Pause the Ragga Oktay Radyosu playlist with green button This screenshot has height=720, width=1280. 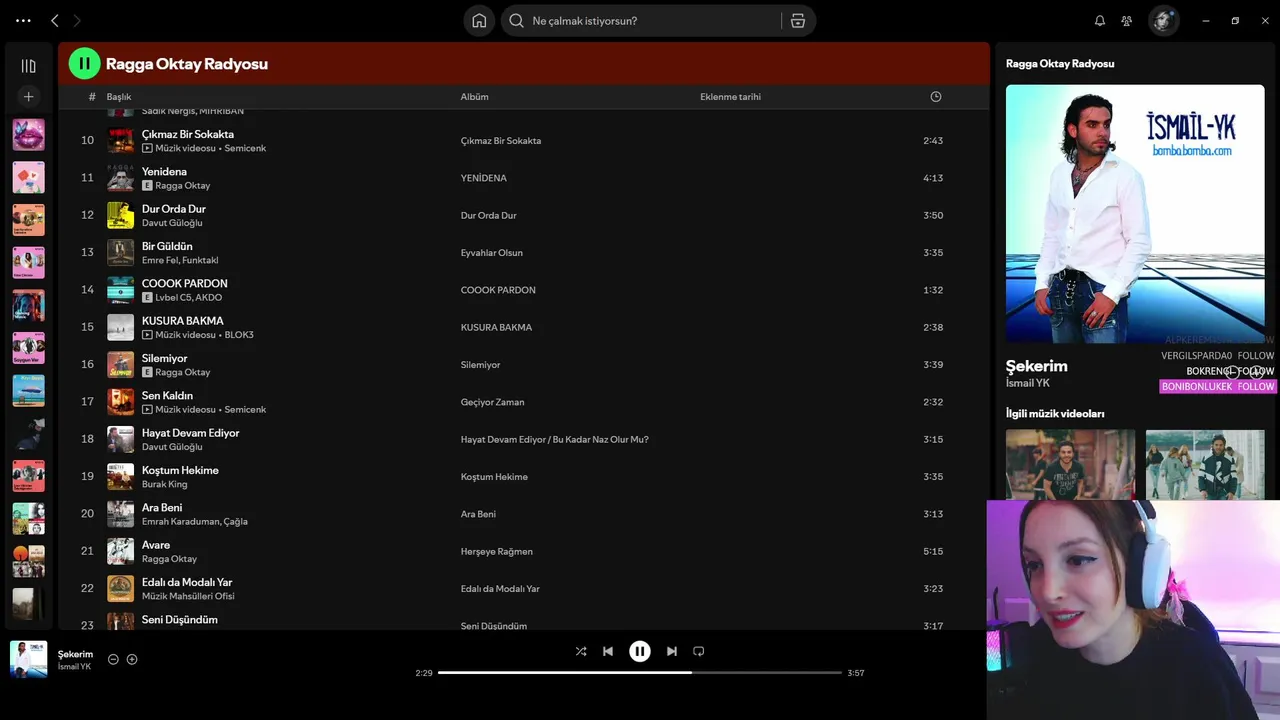(84, 63)
